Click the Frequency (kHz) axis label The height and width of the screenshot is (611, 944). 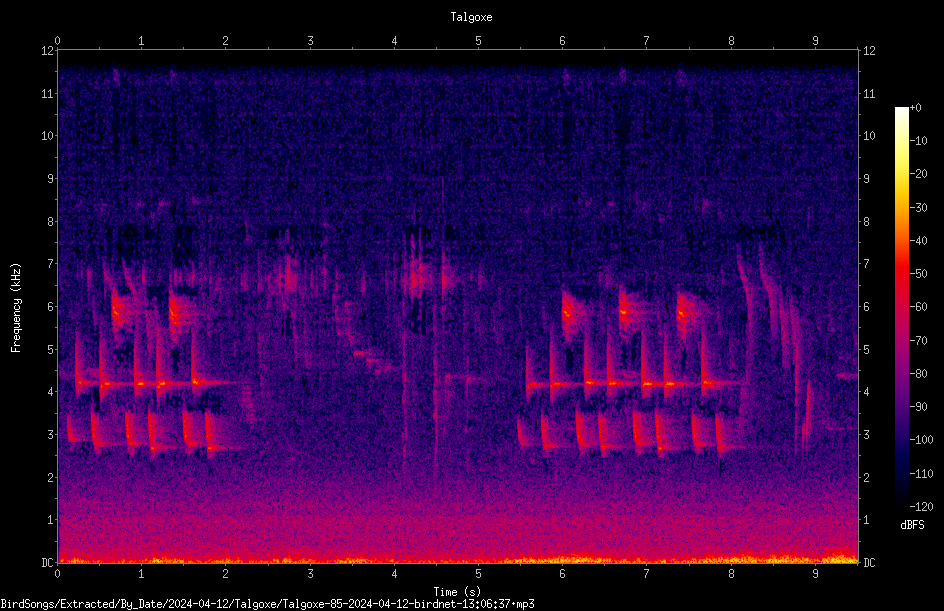pyautogui.click(x=16, y=308)
